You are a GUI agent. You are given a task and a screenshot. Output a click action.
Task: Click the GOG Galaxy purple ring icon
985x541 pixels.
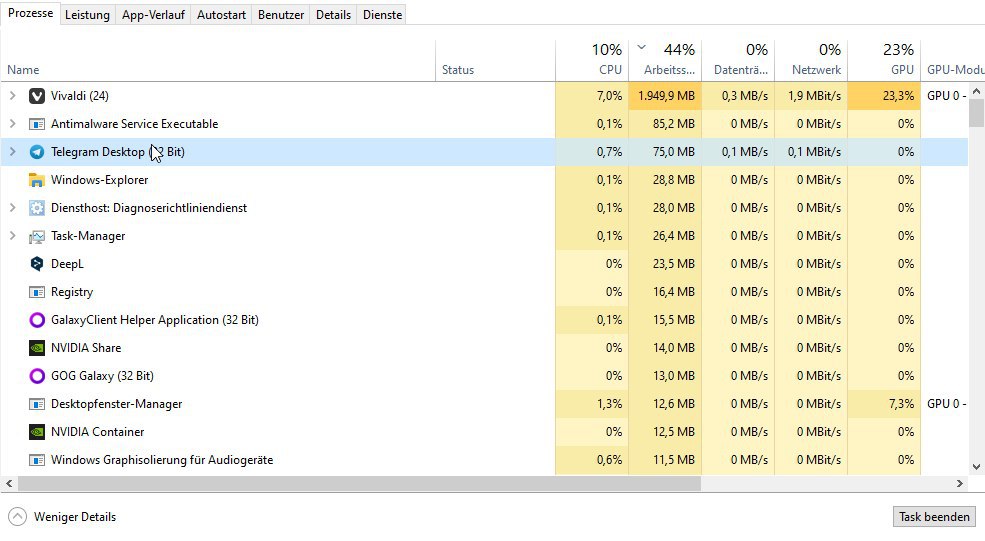click(37, 376)
